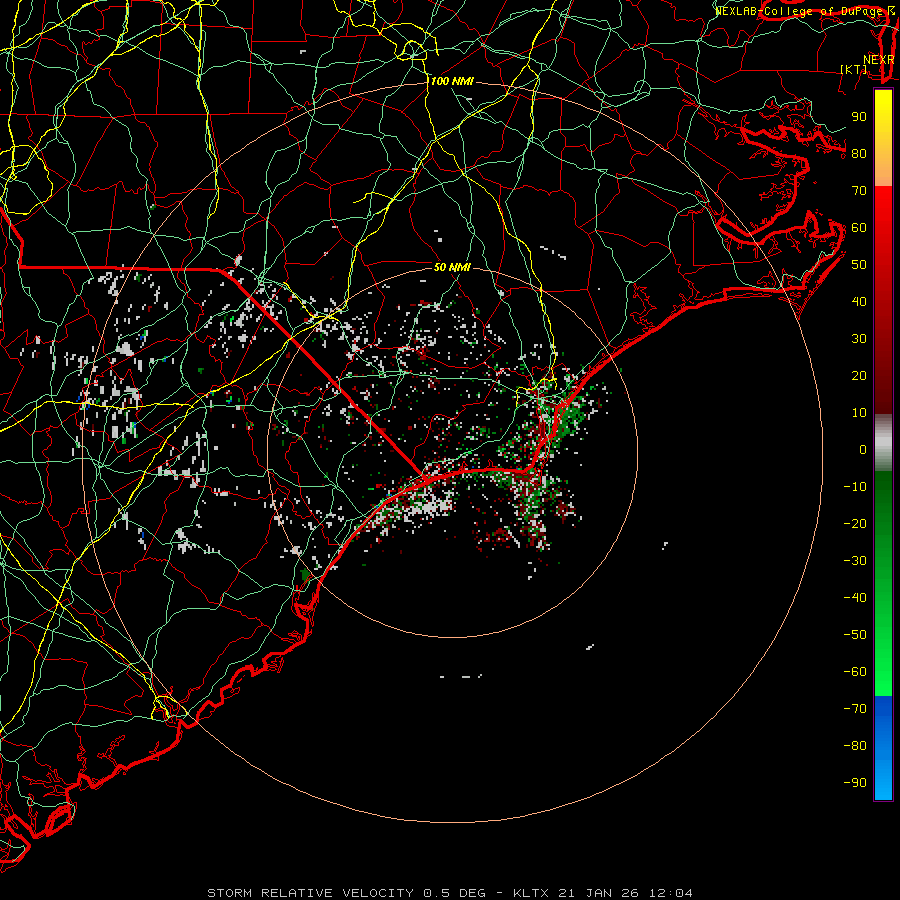The width and height of the screenshot is (900, 900).
Task: Click the 0 value on velocity scale
Action: coord(863,450)
